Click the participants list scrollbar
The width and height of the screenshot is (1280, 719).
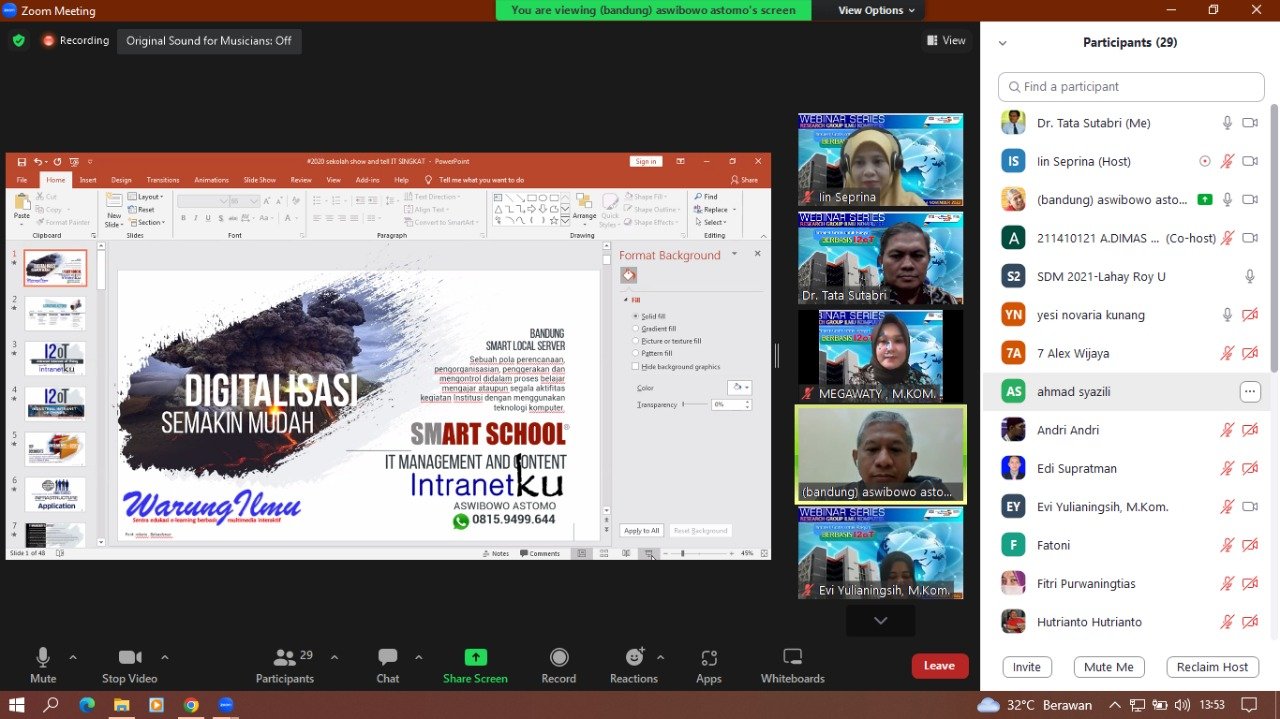click(x=1274, y=240)
